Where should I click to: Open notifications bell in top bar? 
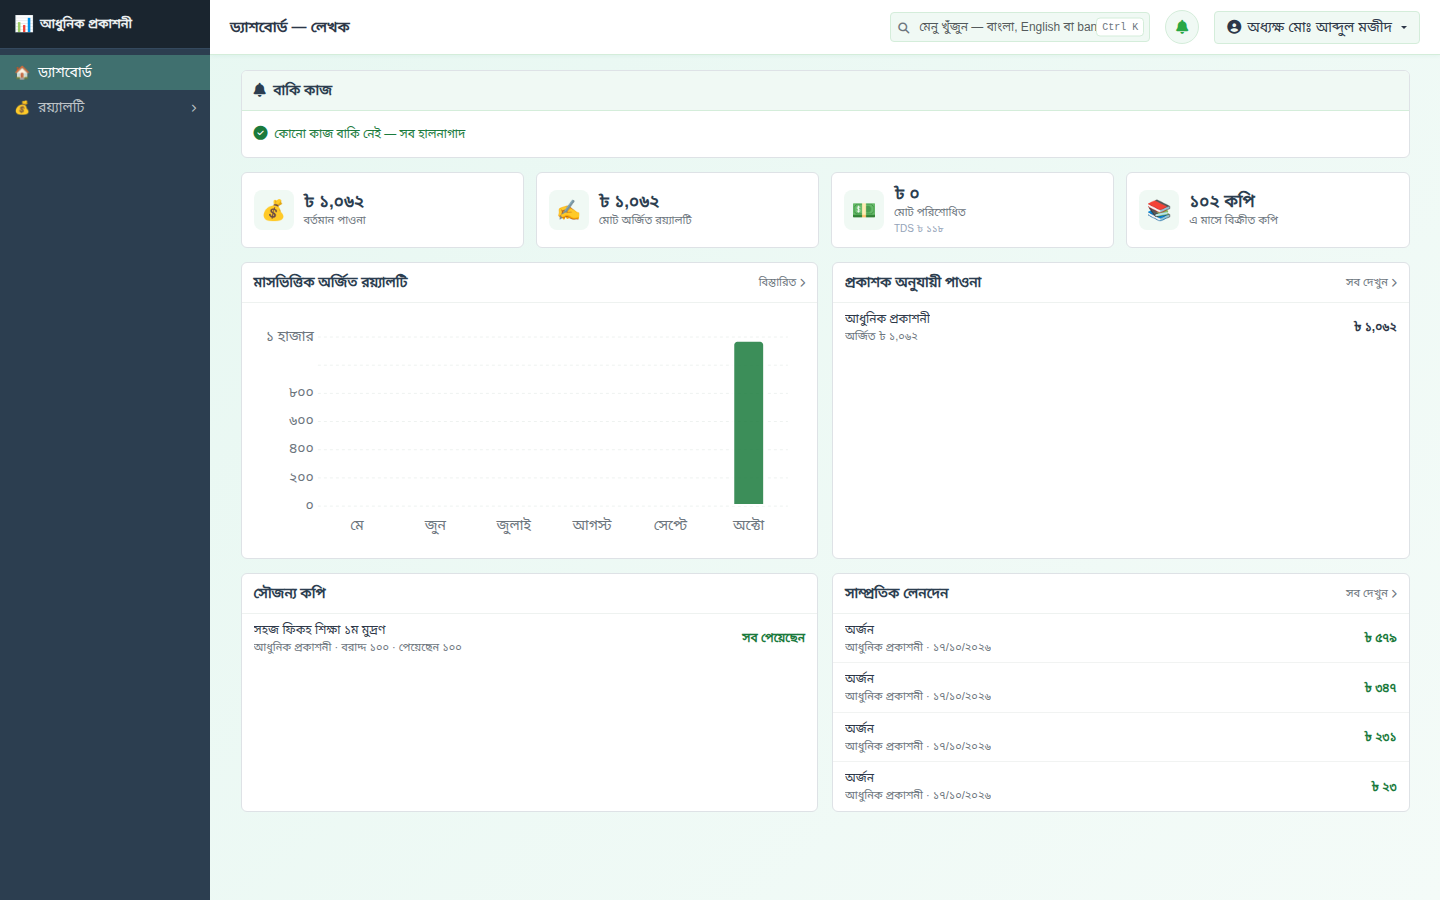[x=1182, y=27]
